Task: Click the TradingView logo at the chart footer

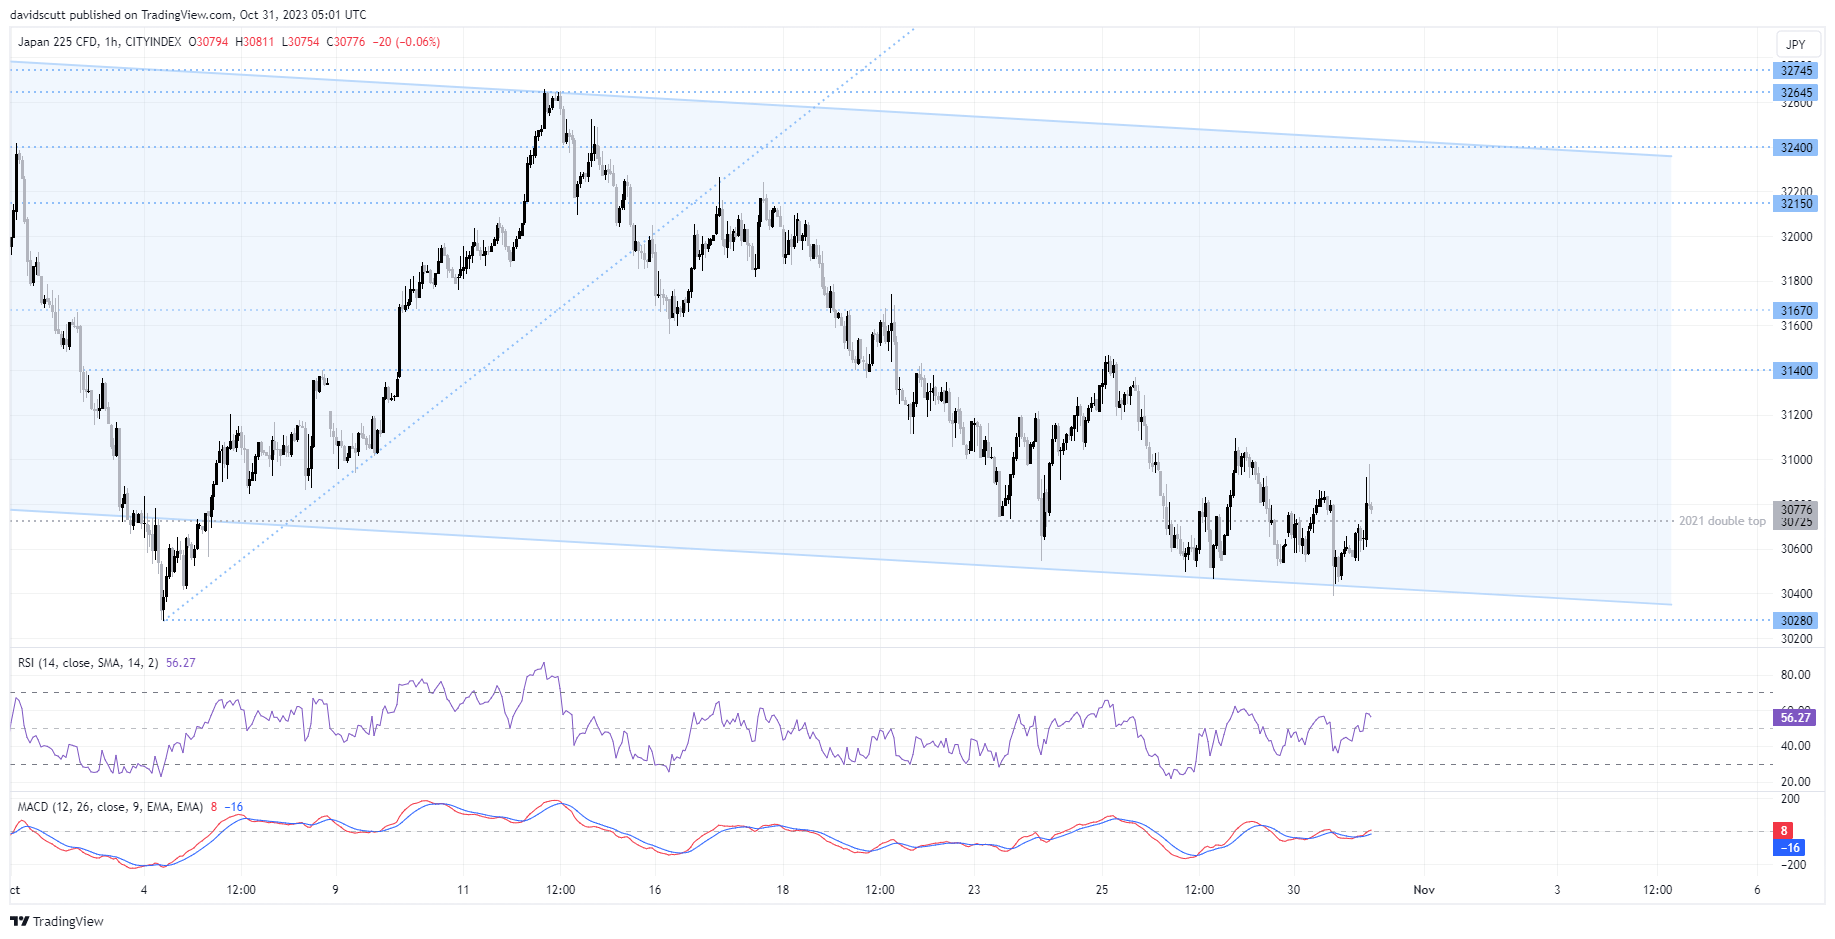Action: point(57,921)
